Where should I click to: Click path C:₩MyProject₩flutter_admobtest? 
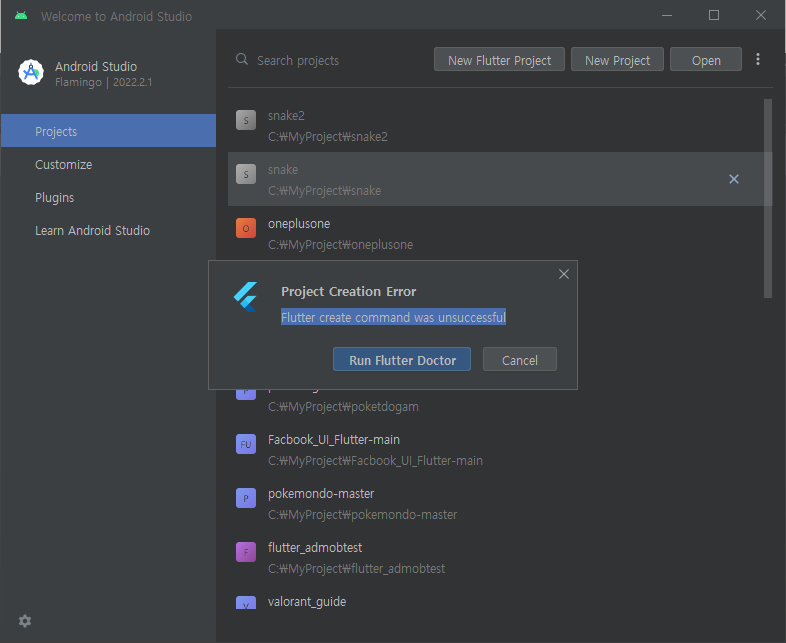[x=356, y=569]
